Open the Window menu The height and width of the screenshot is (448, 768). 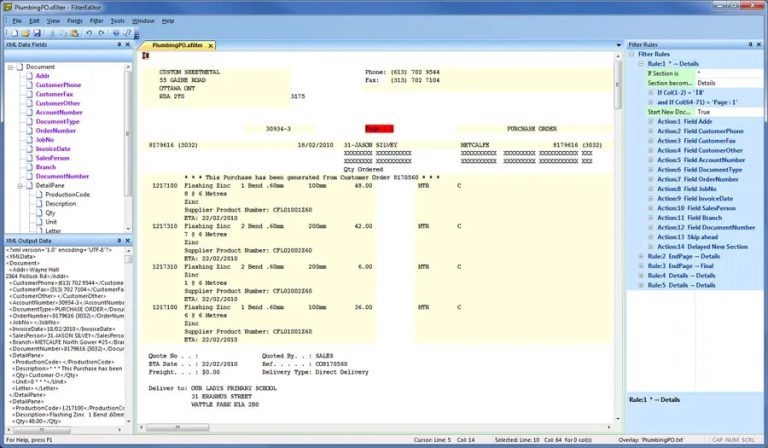click(x=143, y=21)
